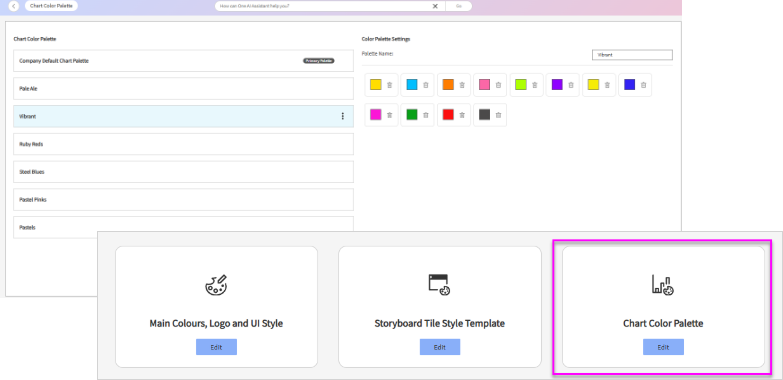Click the Storyboard Tile Style Template title
783x380 pixels.
pos(439,324)
